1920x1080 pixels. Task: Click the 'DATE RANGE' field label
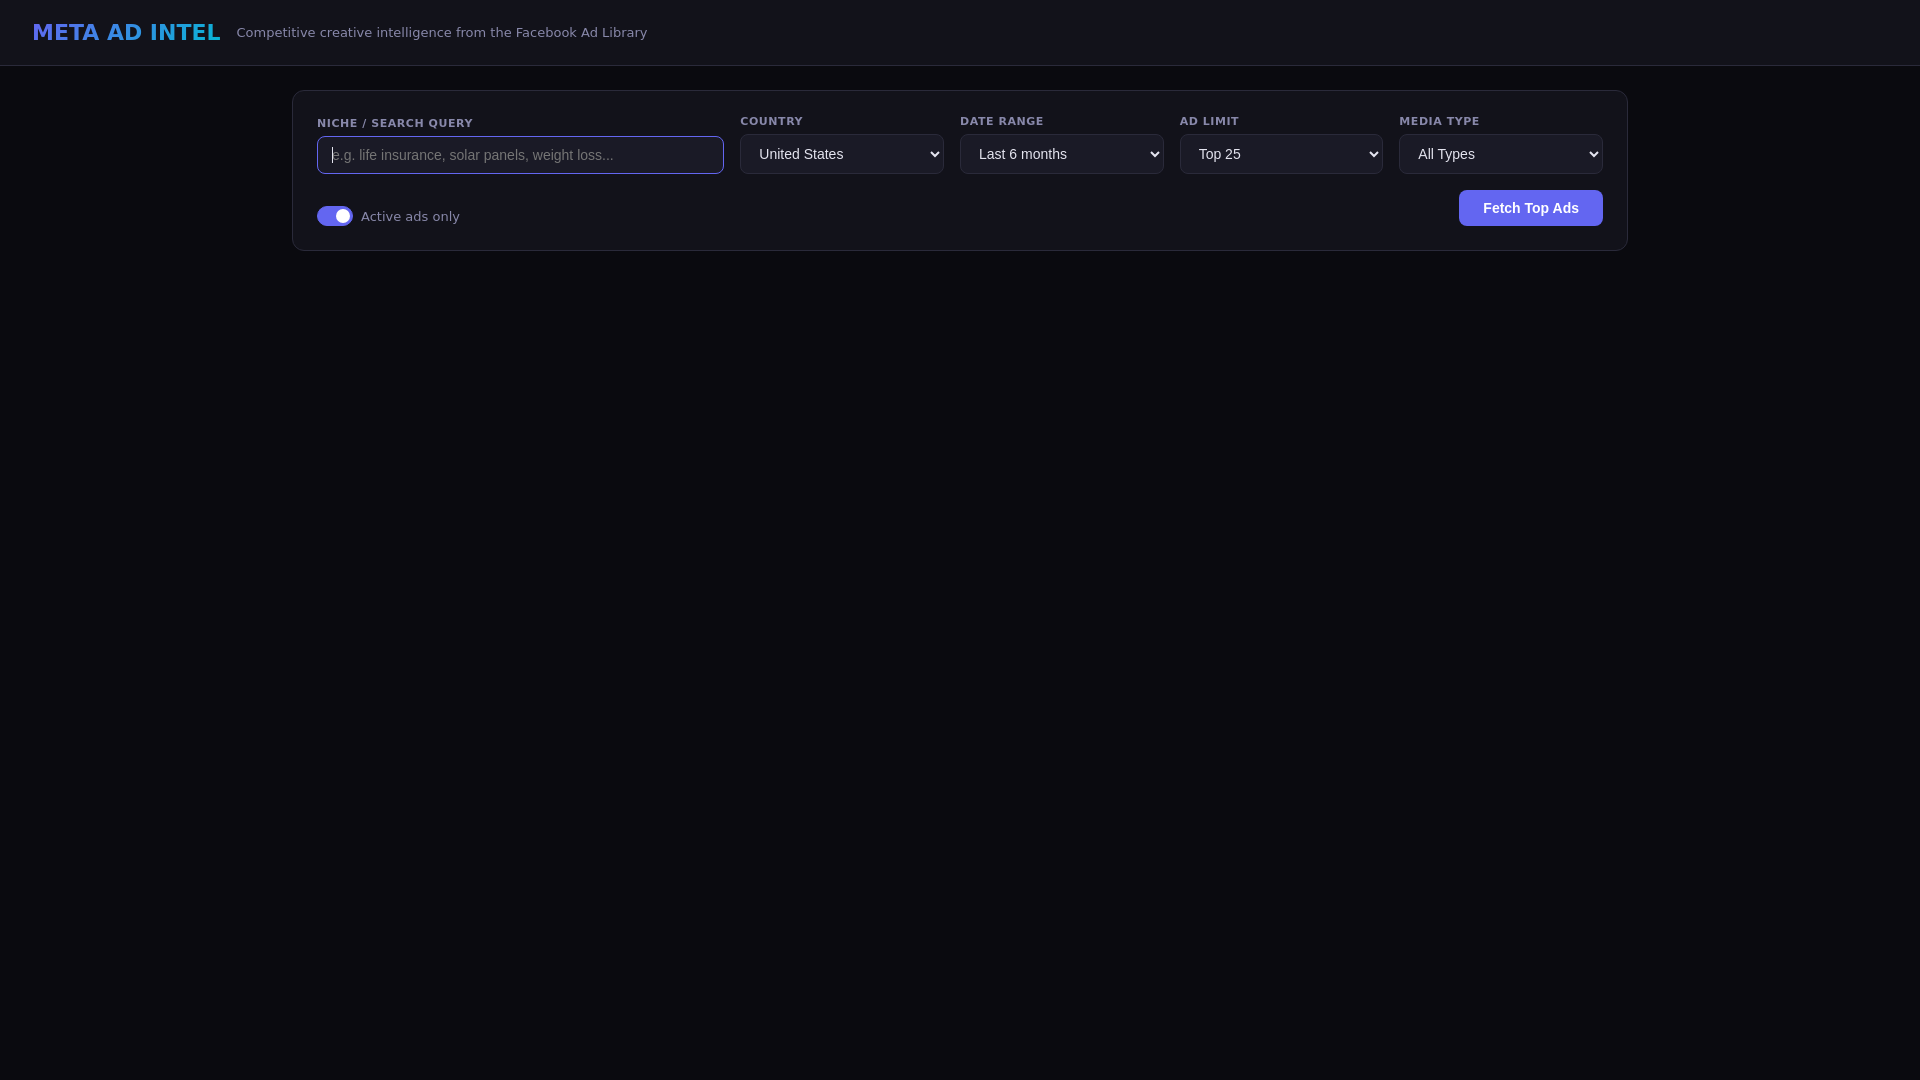click(x=1002, y=121)
